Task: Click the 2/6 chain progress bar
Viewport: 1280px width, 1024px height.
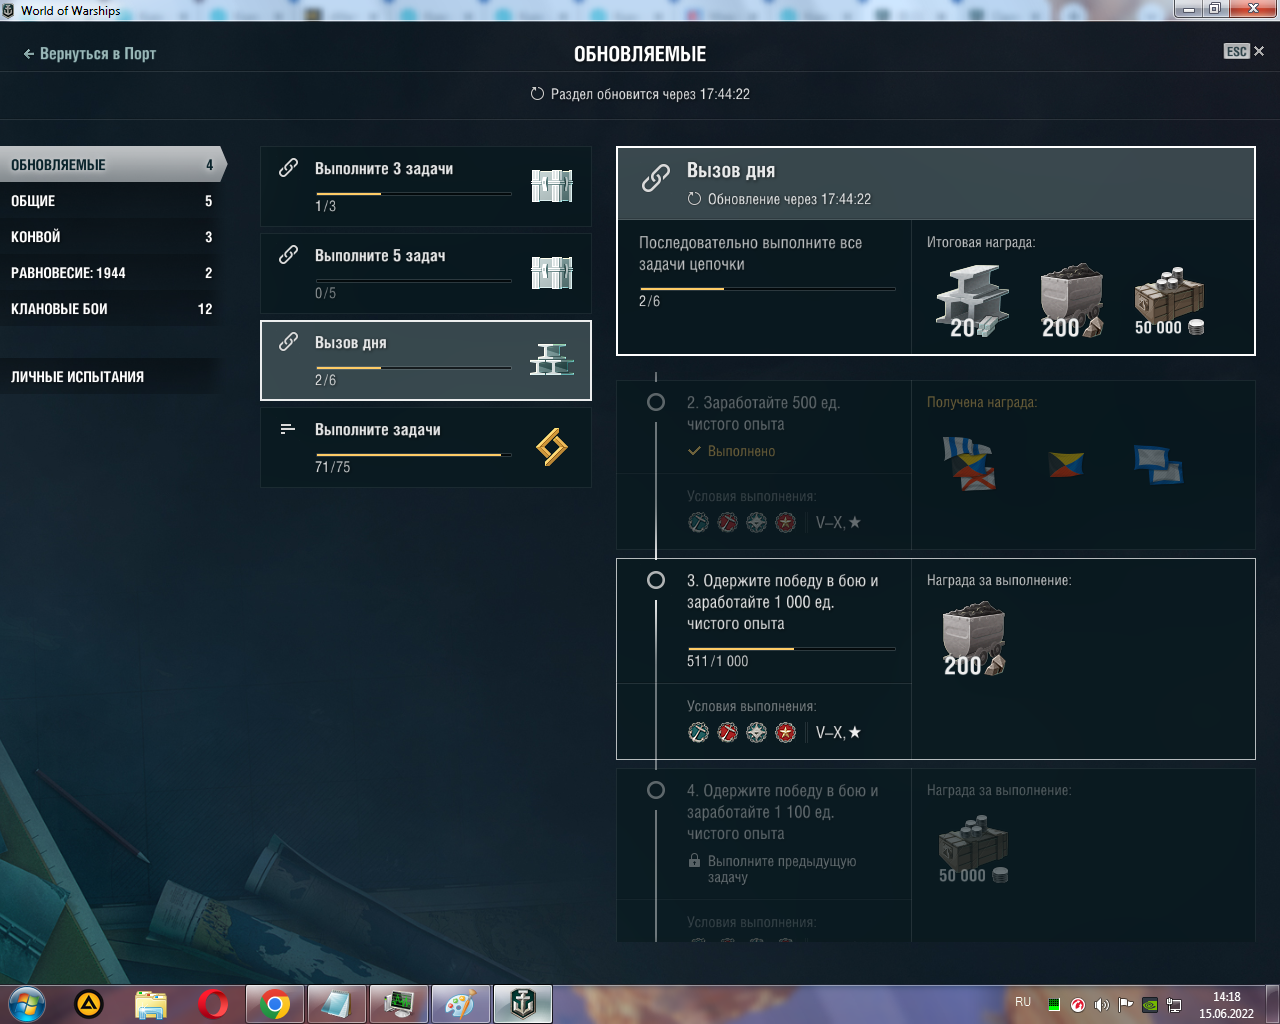Action: point(767,289)
